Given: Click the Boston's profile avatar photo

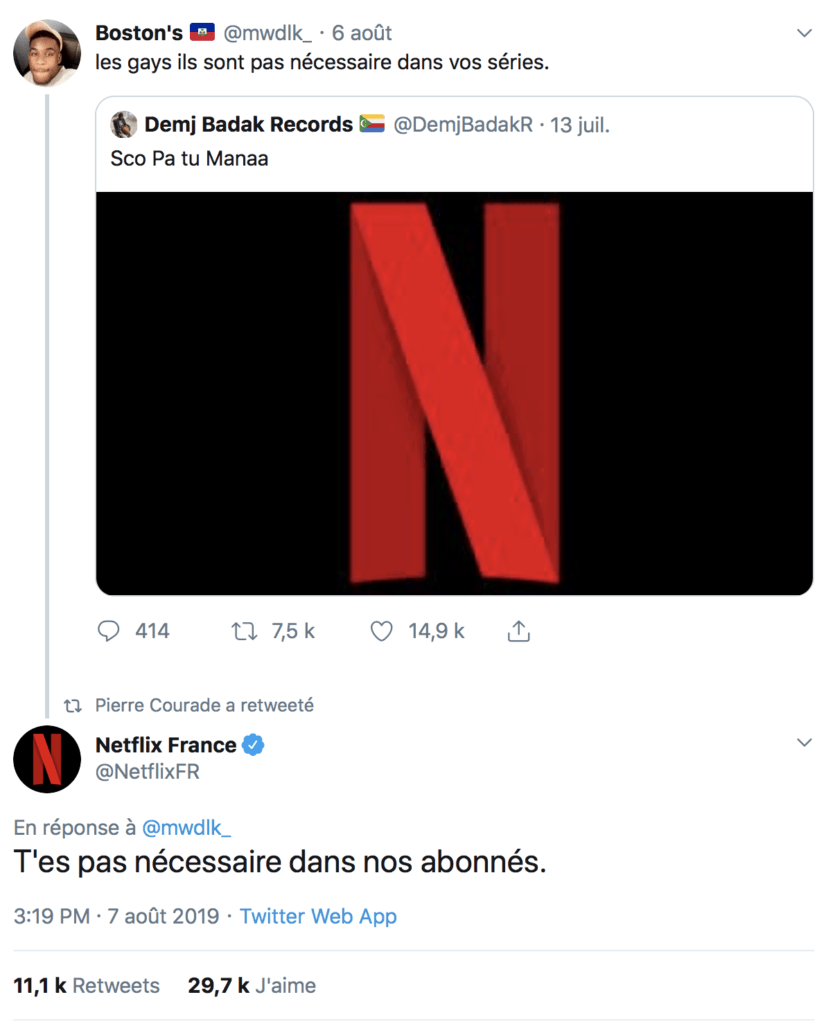Looking at the screenshot, I should point(47,53).
